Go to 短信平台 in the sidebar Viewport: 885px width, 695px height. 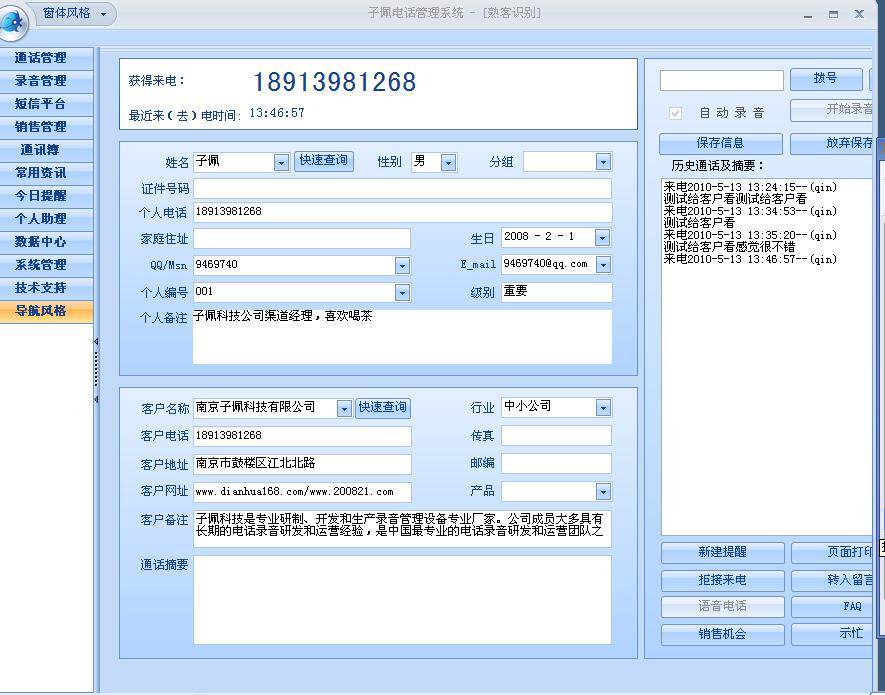[x=41, y=104]
